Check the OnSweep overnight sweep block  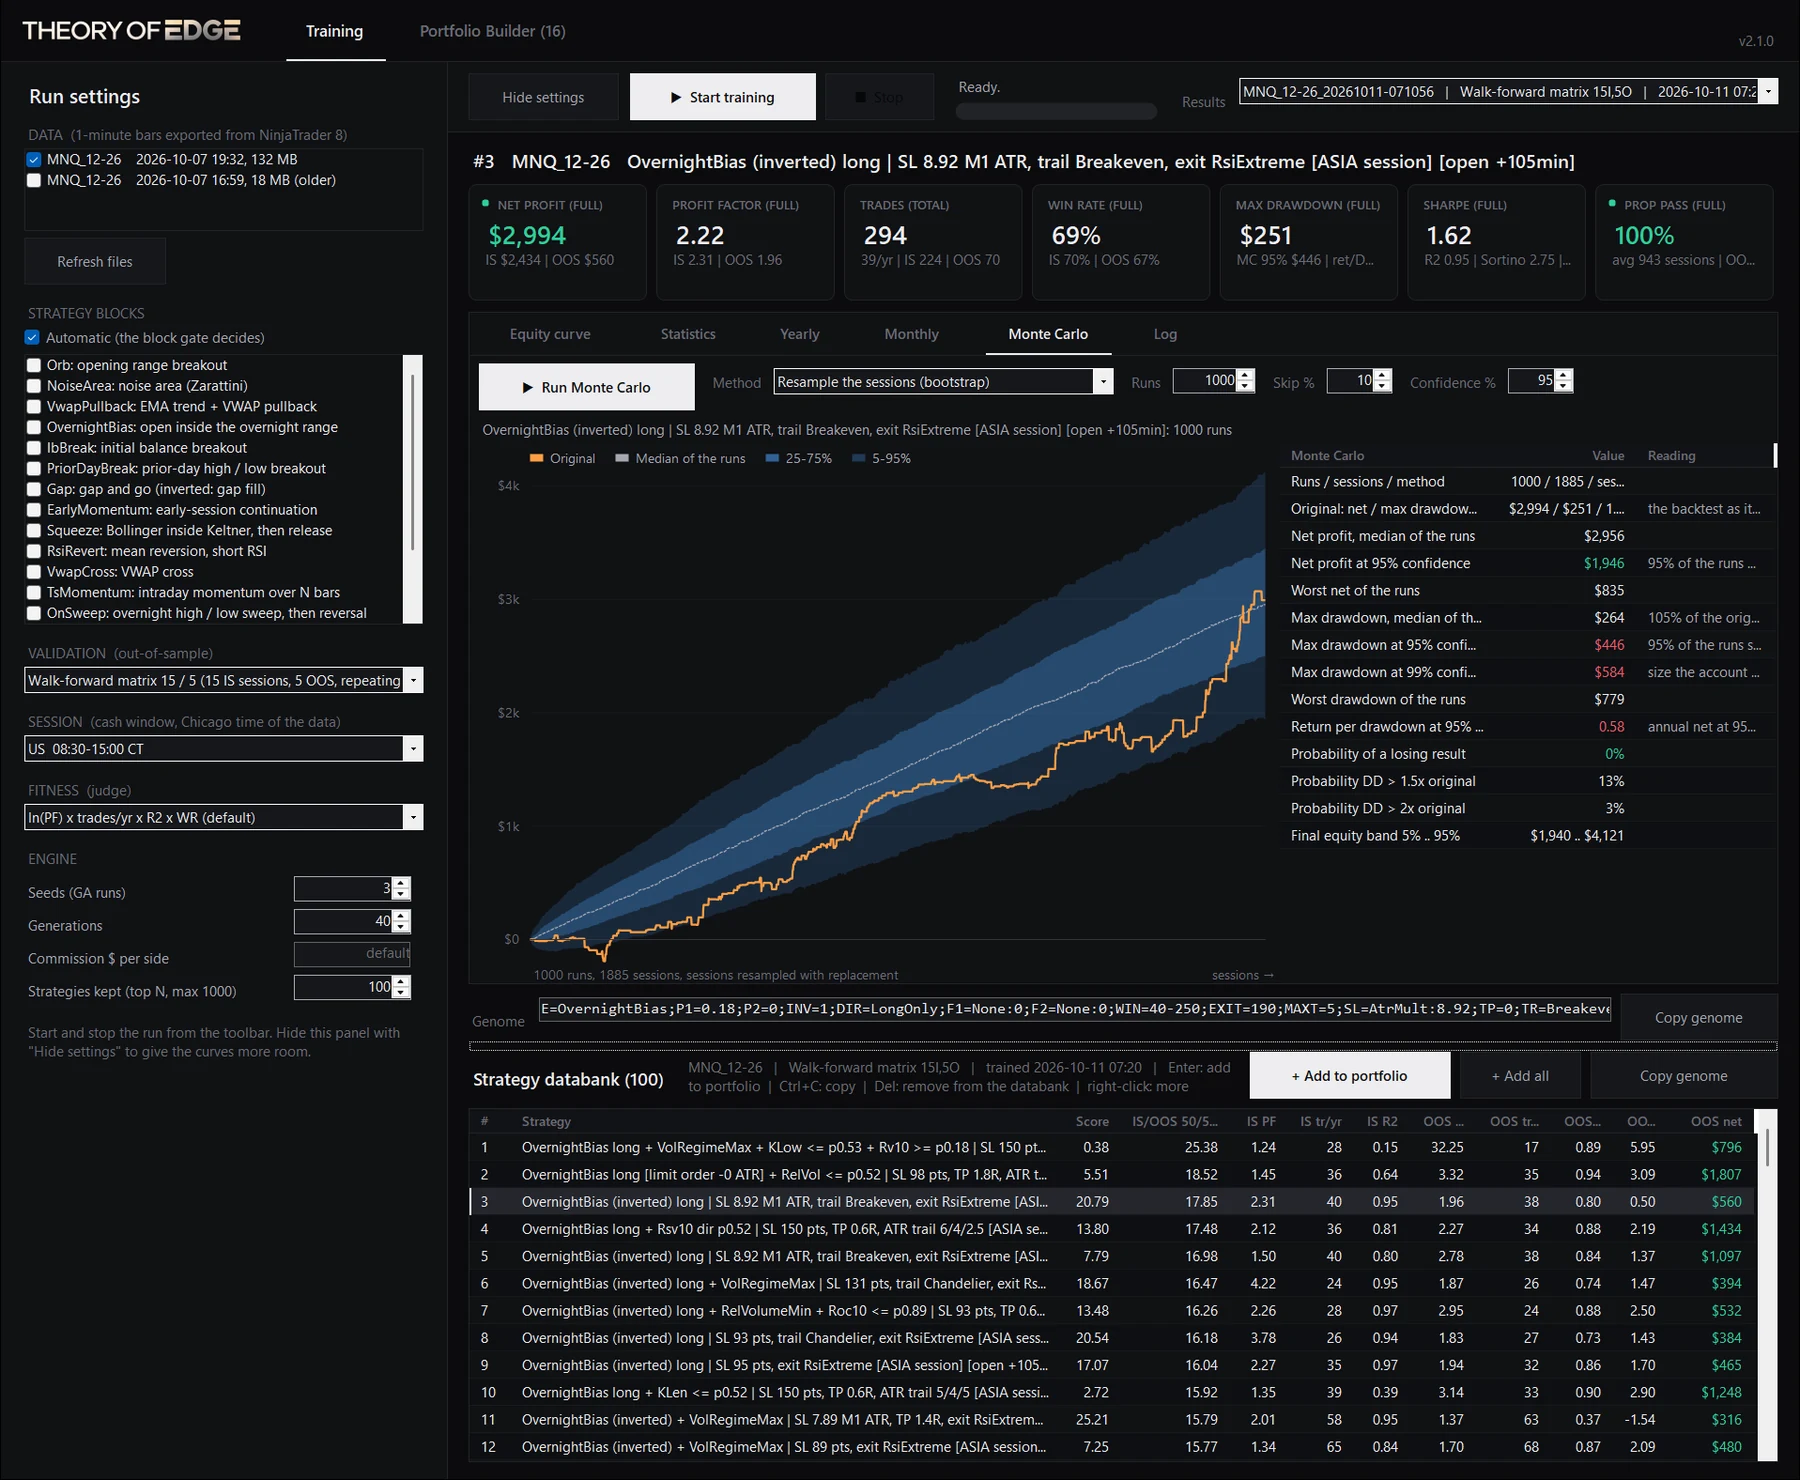34,613
